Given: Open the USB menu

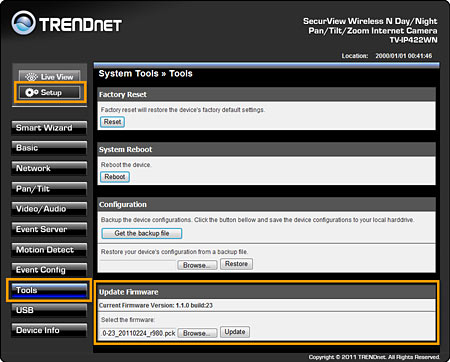Looking at the screenshot, I should point(49,310).
